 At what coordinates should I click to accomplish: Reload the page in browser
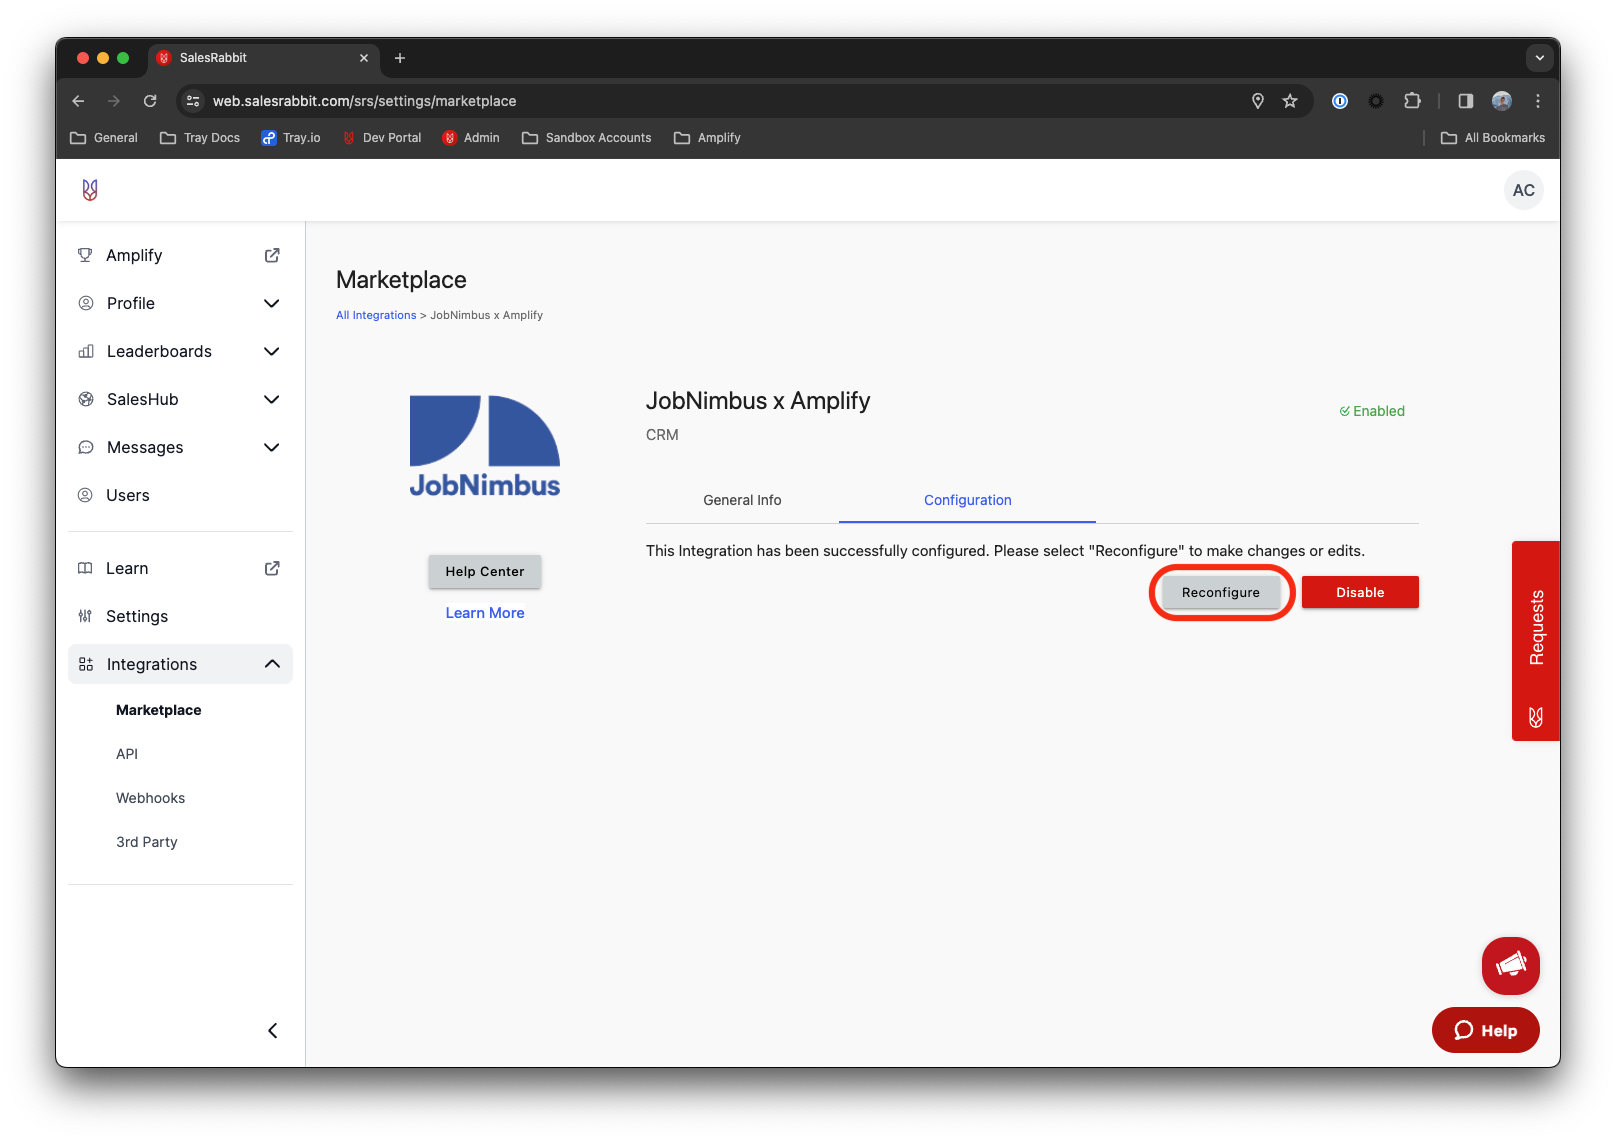150,101
